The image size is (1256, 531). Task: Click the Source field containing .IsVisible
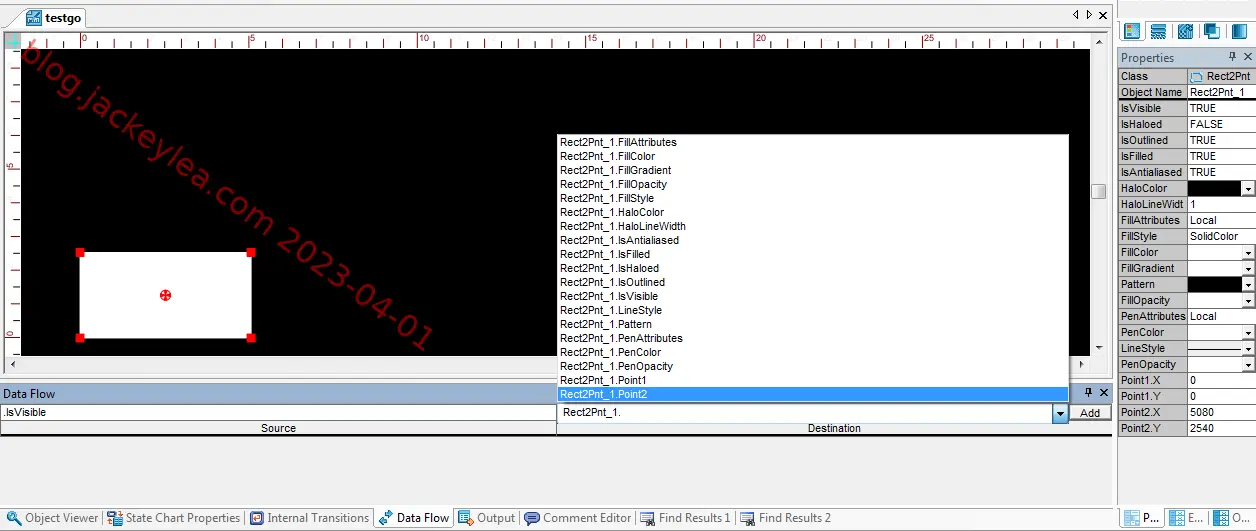point(278,412)
